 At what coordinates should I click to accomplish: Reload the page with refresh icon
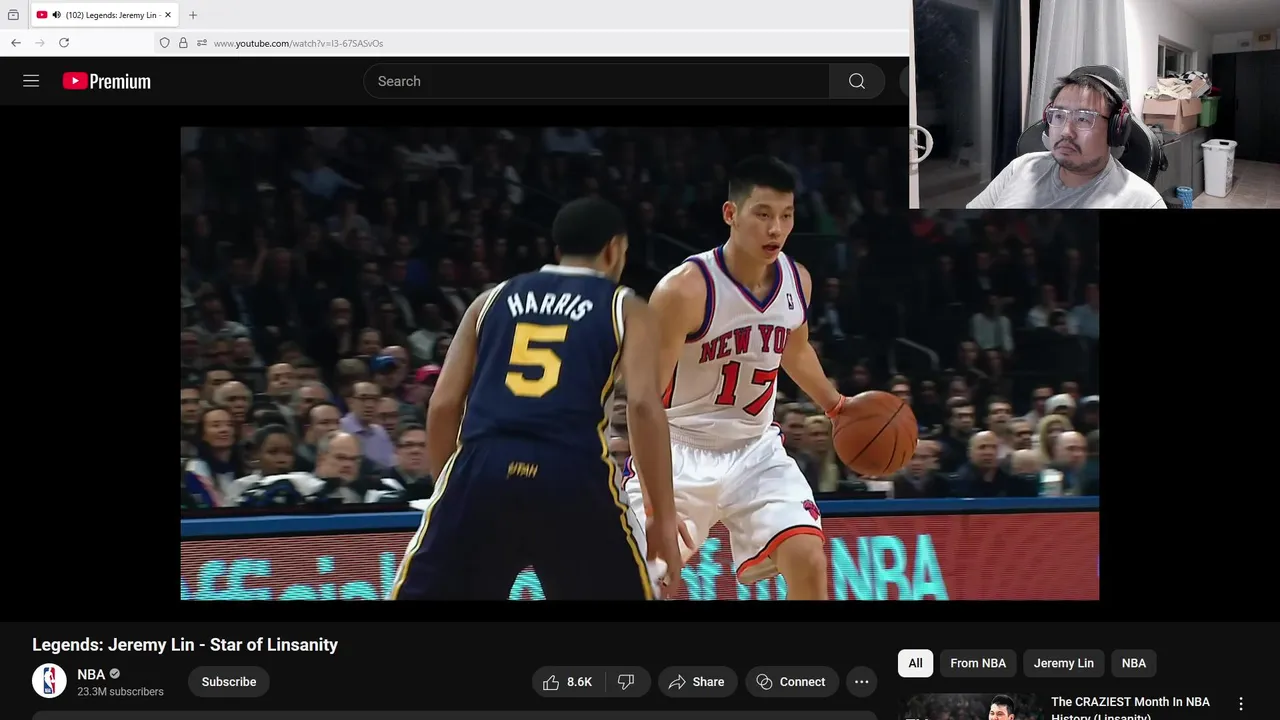tap(64, 43)
